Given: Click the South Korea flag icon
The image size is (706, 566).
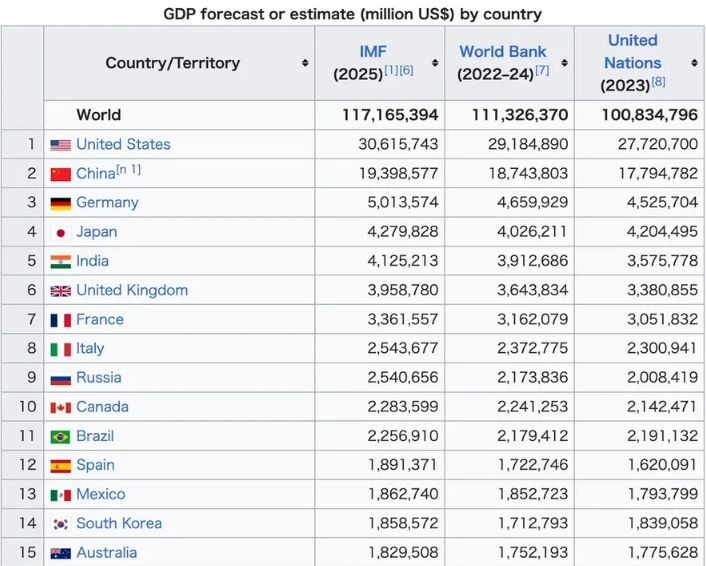Looking at the screenshot, I should coord(60,523).
